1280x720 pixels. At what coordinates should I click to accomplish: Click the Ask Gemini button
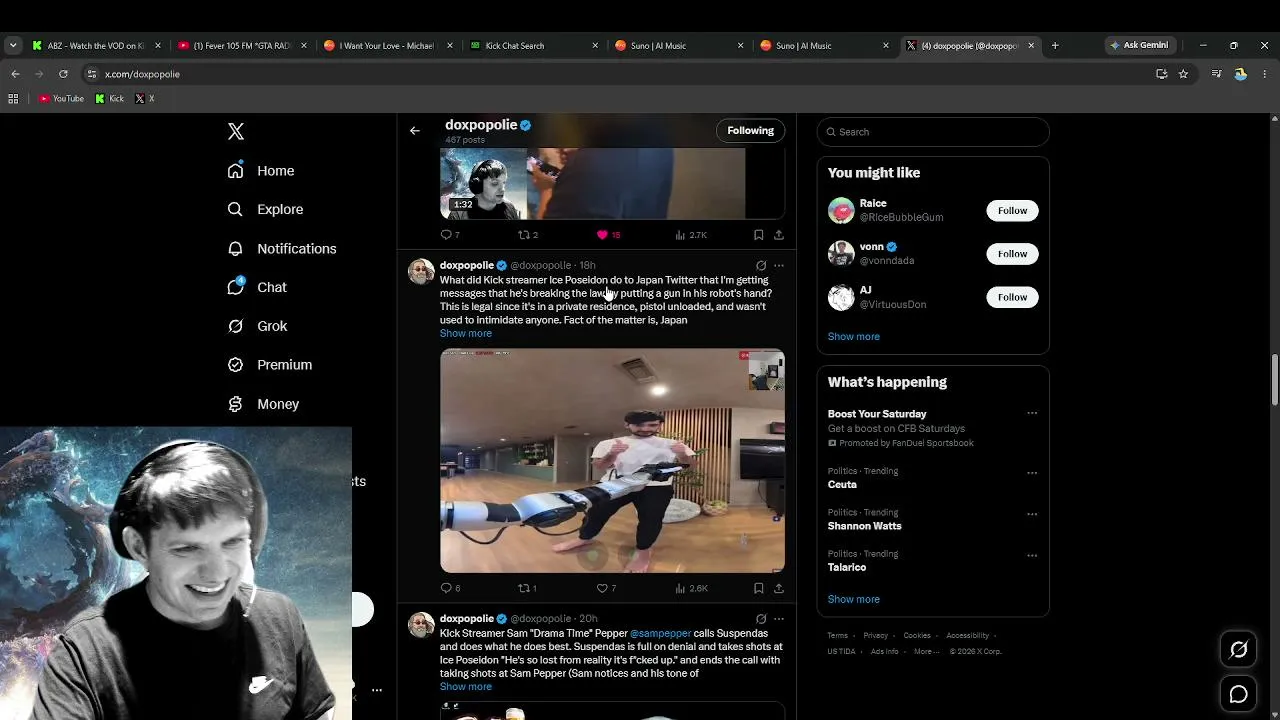(1139, 45)
